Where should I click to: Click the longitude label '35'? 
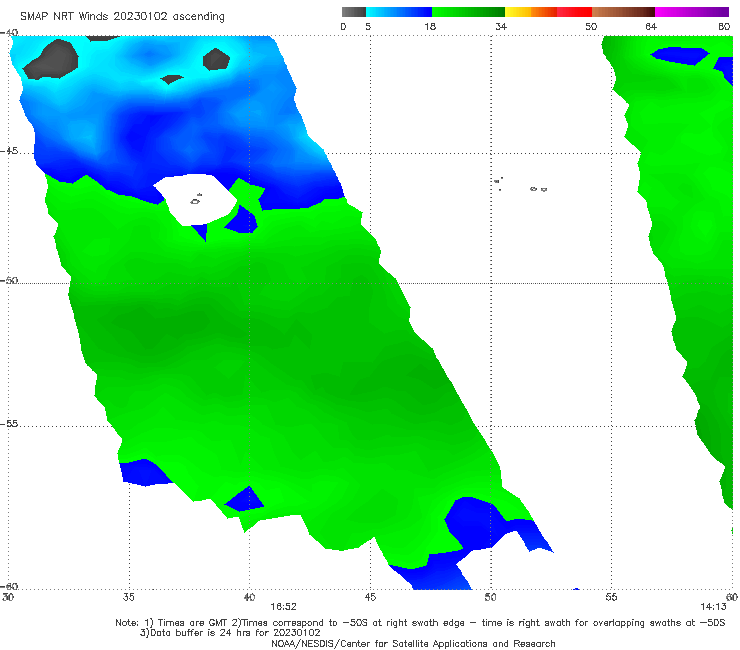[128, 597]
